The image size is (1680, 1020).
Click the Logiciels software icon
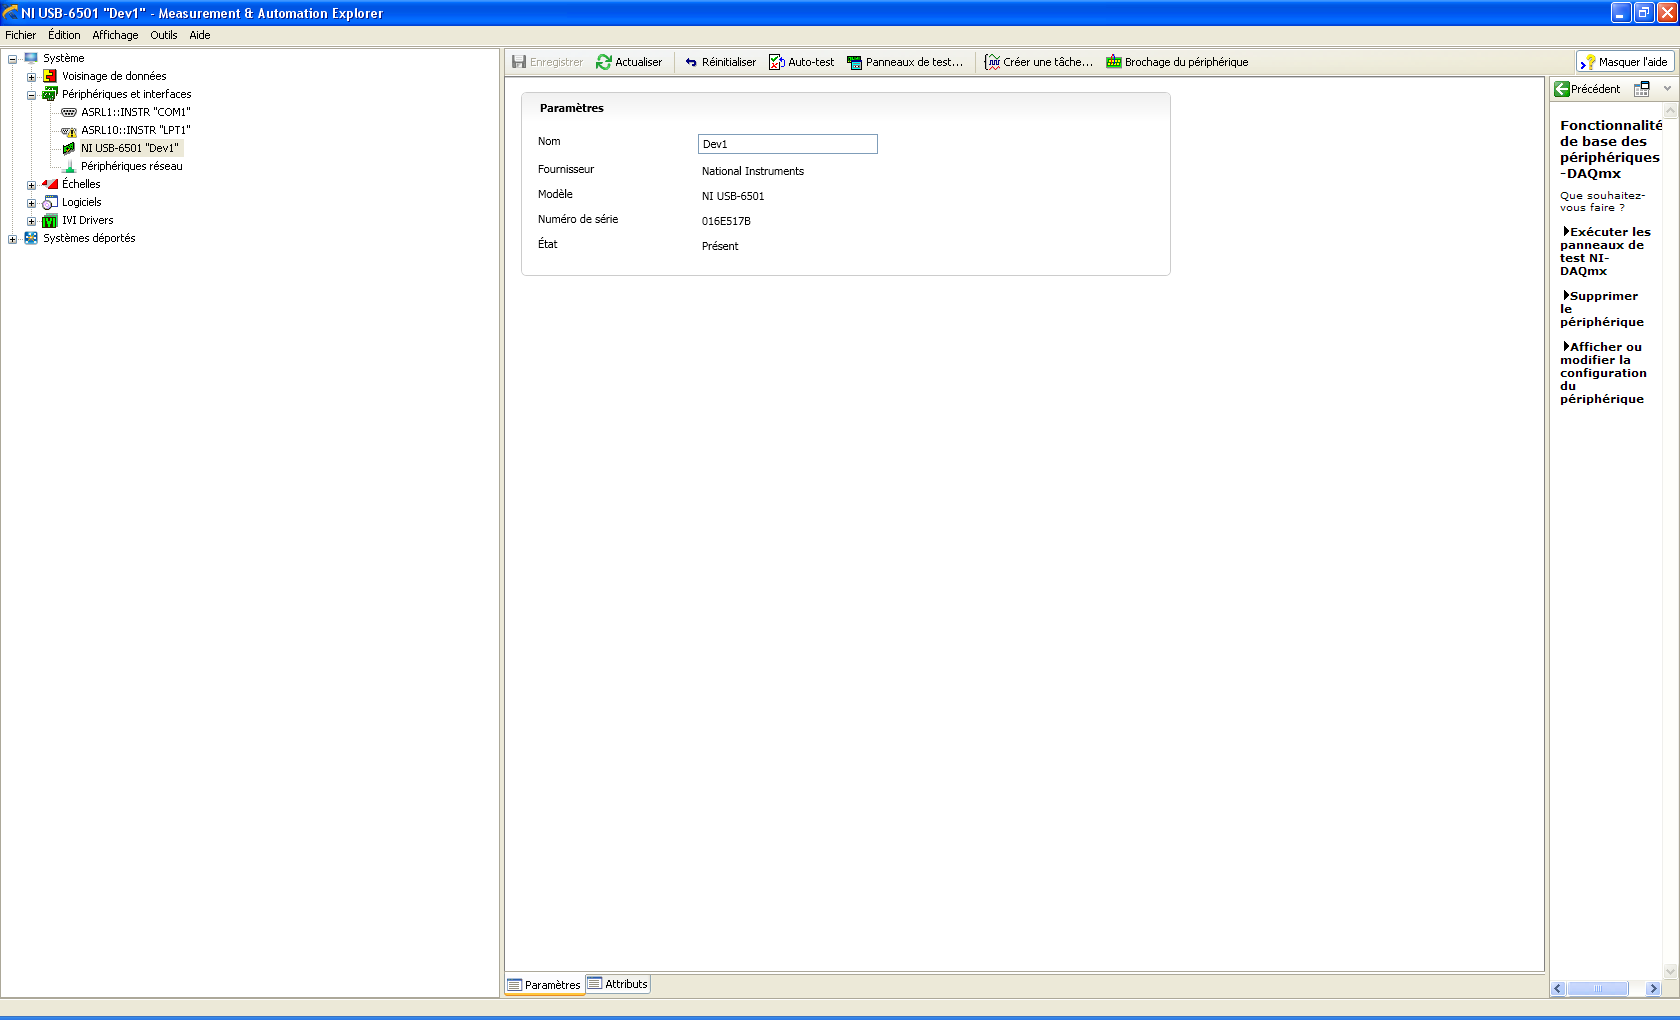(50, 202)
